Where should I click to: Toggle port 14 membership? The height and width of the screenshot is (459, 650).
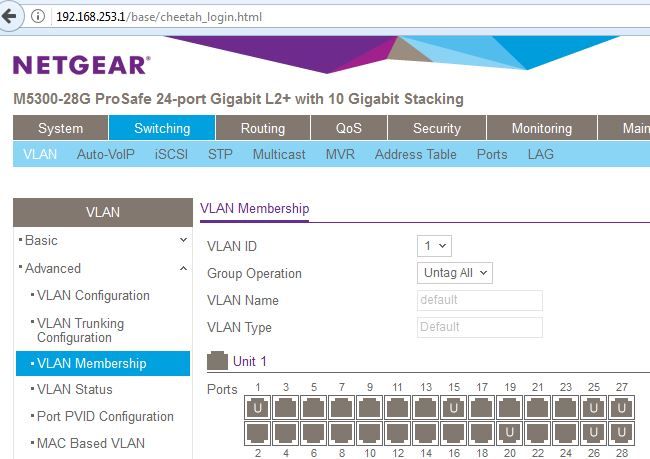425,432
